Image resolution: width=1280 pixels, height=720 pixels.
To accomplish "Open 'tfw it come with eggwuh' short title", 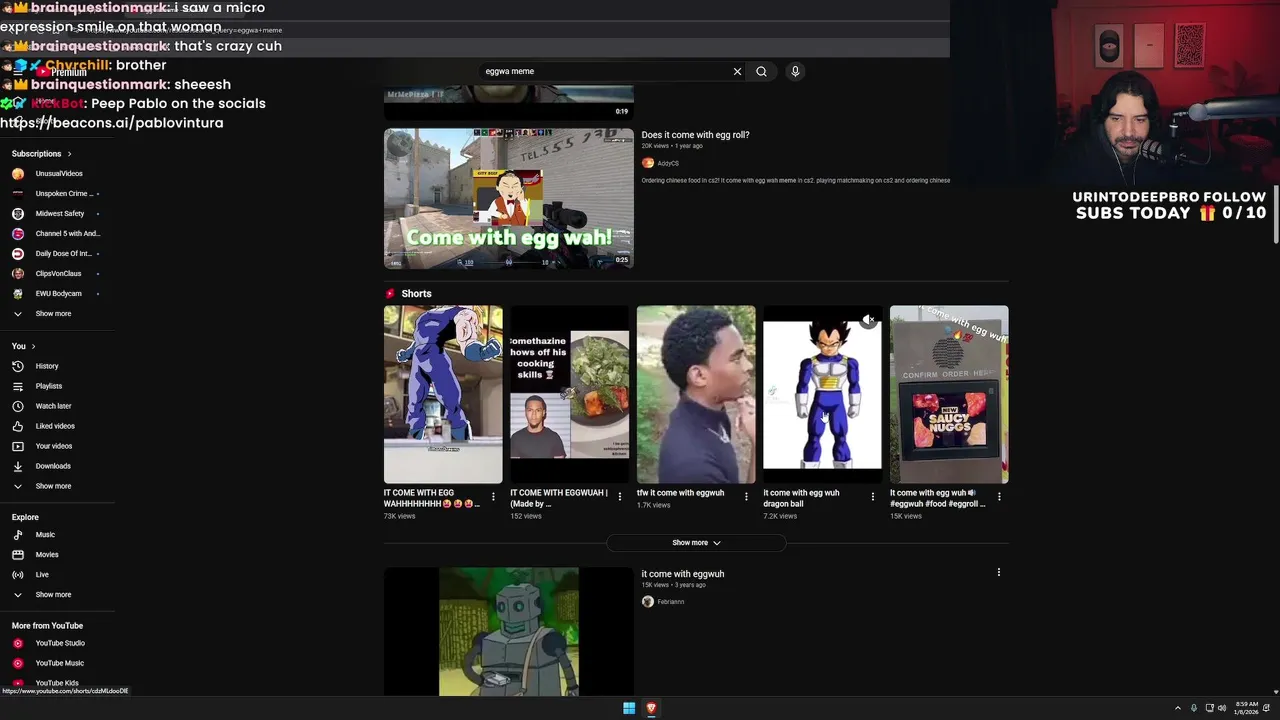I will (x=680, y=493).
